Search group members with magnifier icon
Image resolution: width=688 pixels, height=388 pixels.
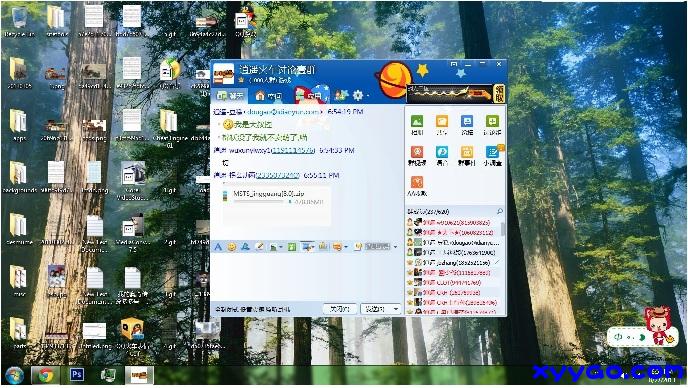(x=500, y=212)
